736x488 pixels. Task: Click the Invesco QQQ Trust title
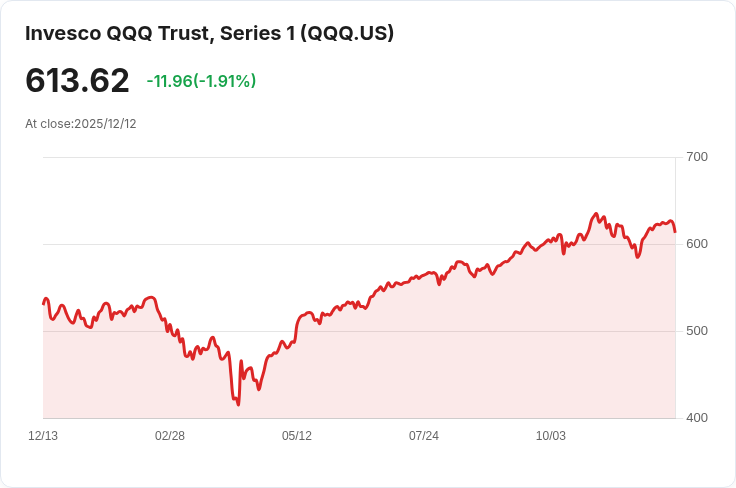click(209, 33)
